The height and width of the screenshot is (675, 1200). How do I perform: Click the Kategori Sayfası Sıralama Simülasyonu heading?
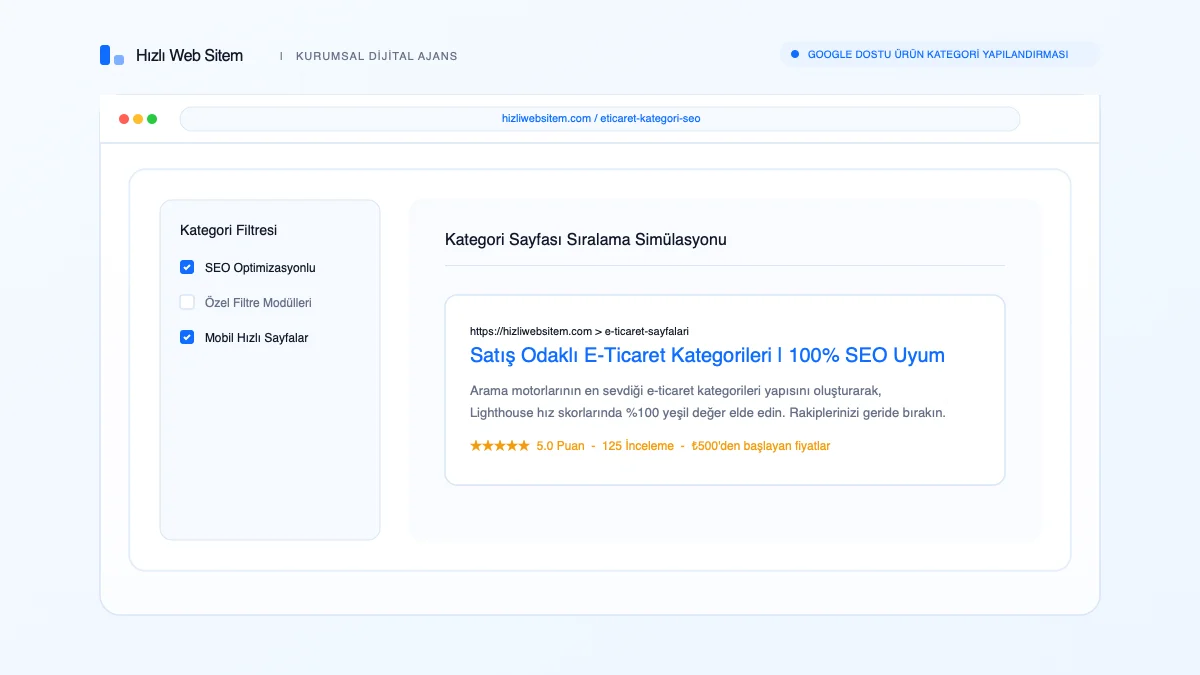tap(586, 240)
